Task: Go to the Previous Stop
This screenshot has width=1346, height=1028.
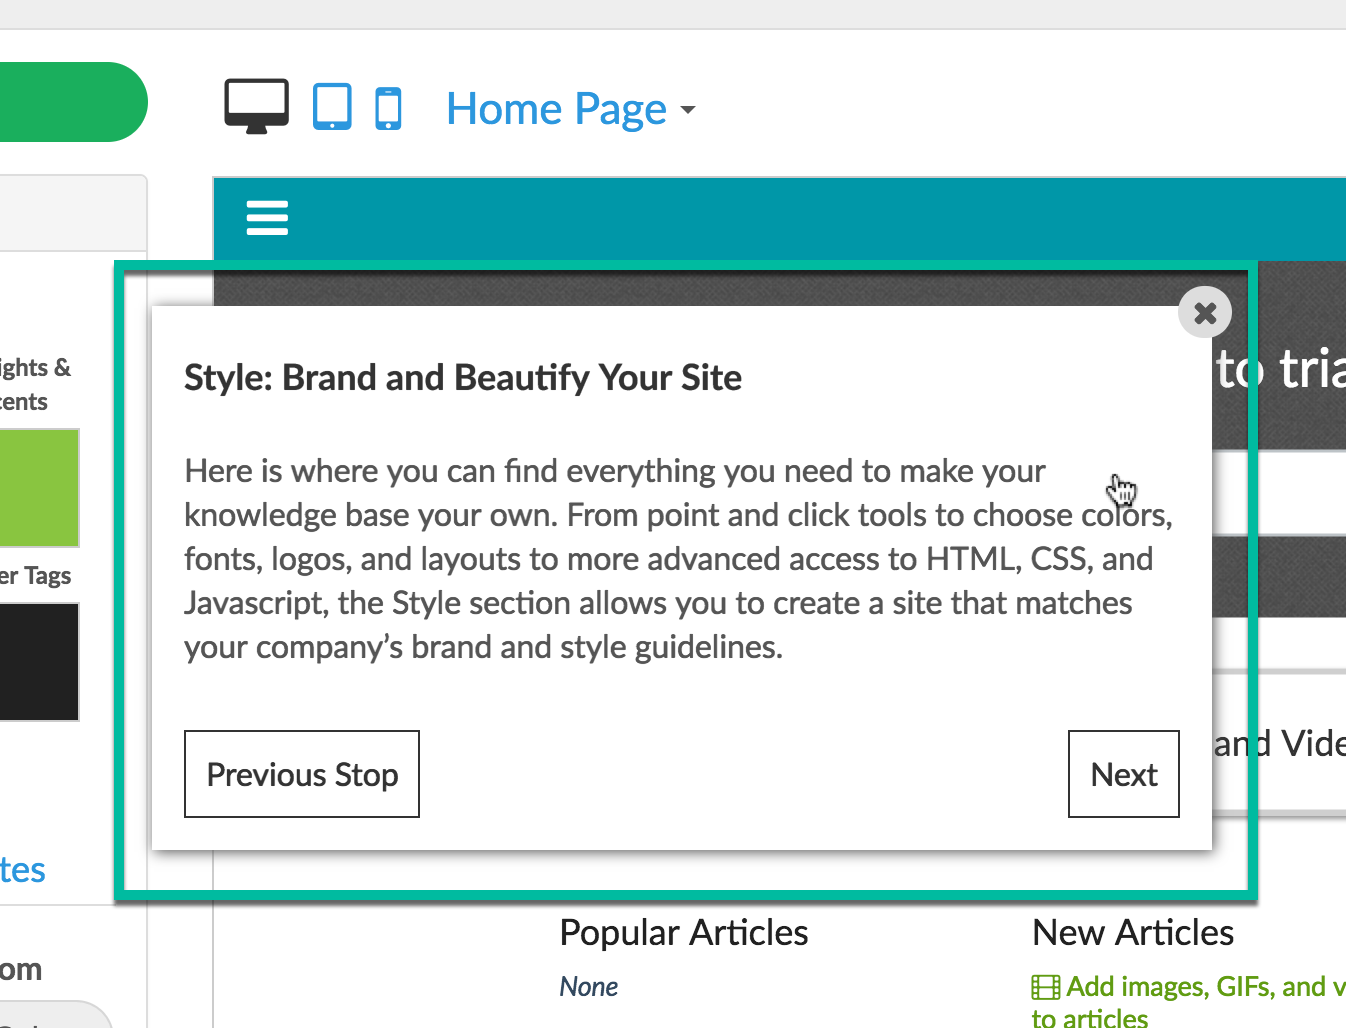Action: (x=302, y=774)
